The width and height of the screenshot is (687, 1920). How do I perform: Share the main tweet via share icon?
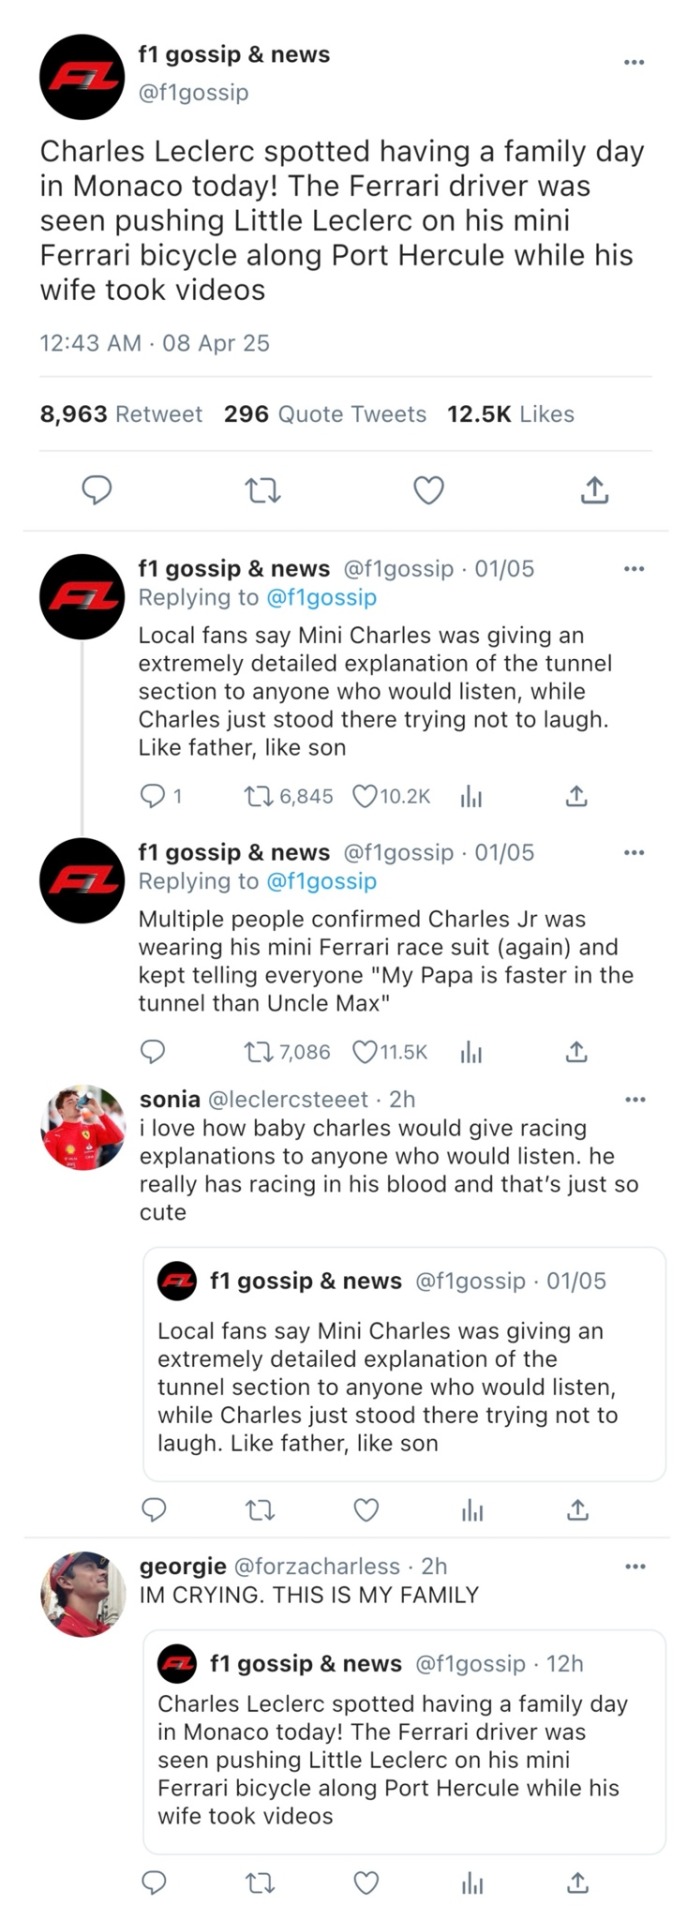pos(594,490)
